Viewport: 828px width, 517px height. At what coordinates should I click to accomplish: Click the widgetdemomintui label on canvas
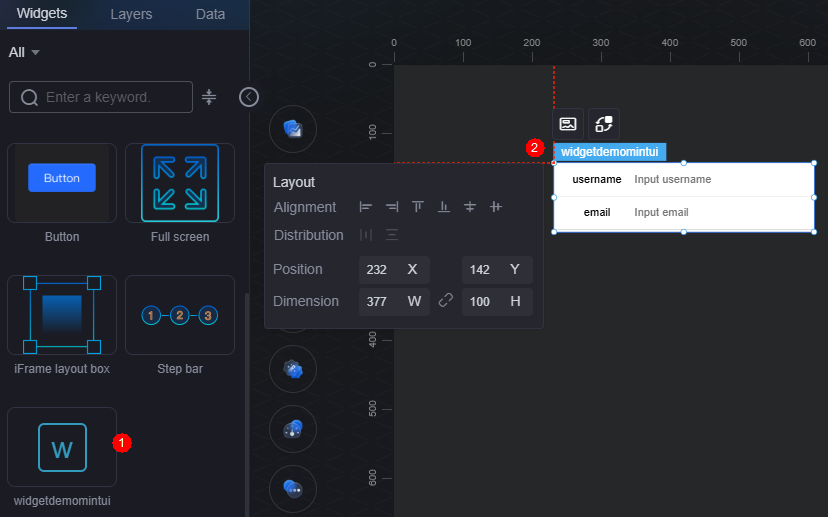(x=610, y=152)
